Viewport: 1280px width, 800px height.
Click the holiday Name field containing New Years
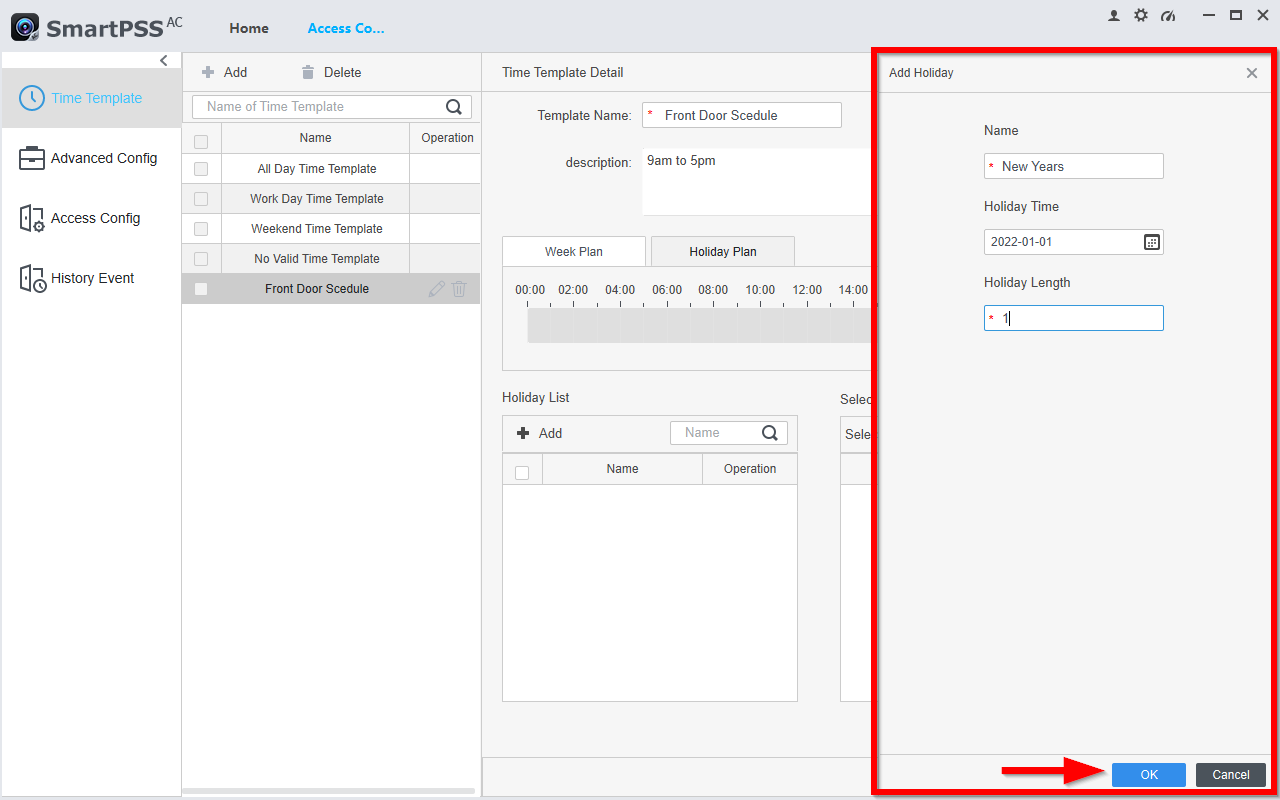[1074, 166]
